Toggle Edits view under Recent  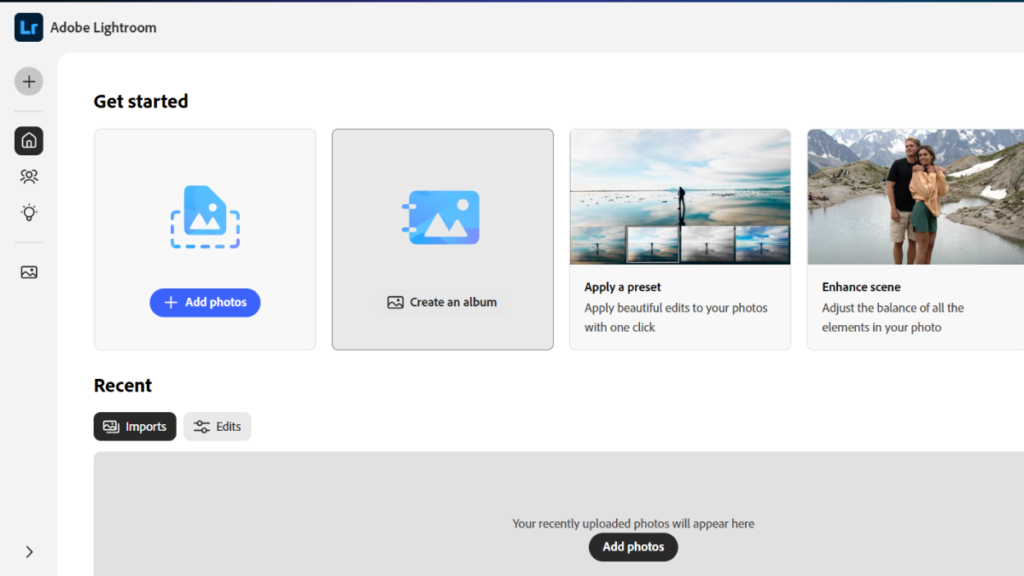pos(217,426)
